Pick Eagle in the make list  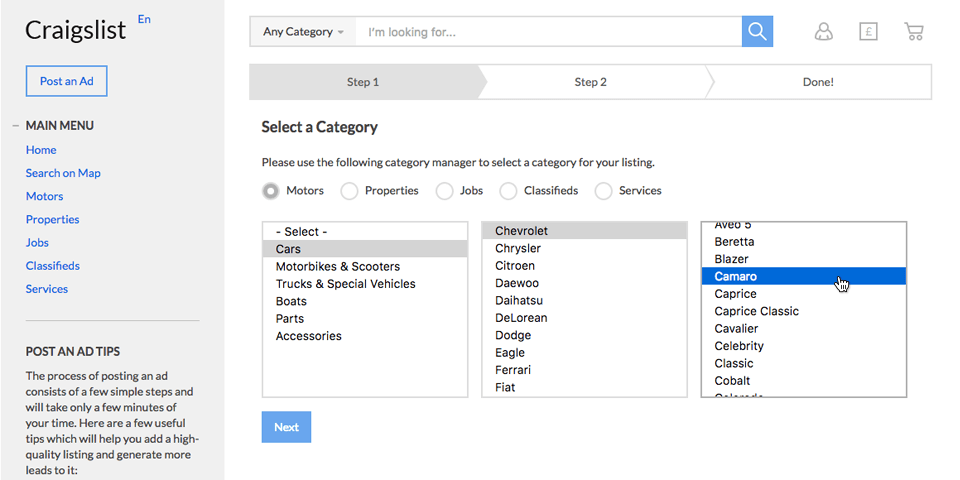pyautogui.click(x=585, y=353)
